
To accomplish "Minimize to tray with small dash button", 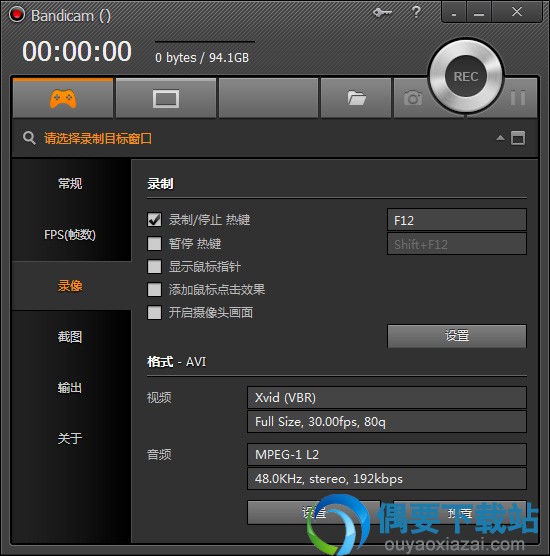I will pos(454,12).
